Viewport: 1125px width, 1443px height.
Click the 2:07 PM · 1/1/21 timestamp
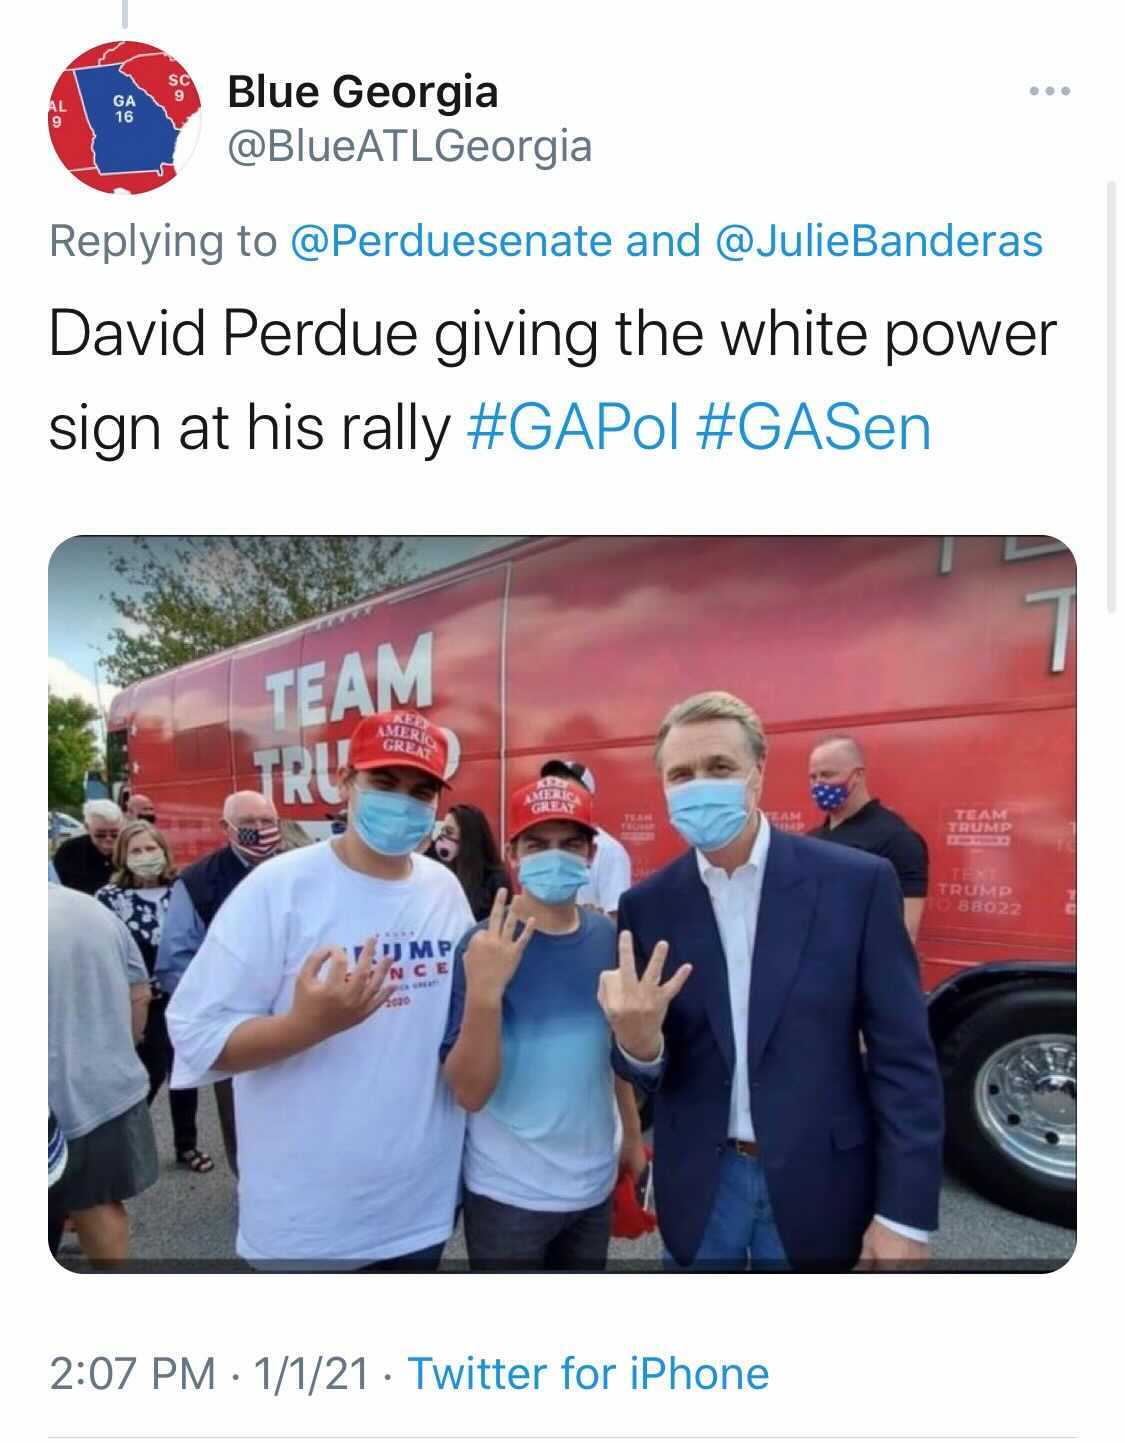[208, 1373]
